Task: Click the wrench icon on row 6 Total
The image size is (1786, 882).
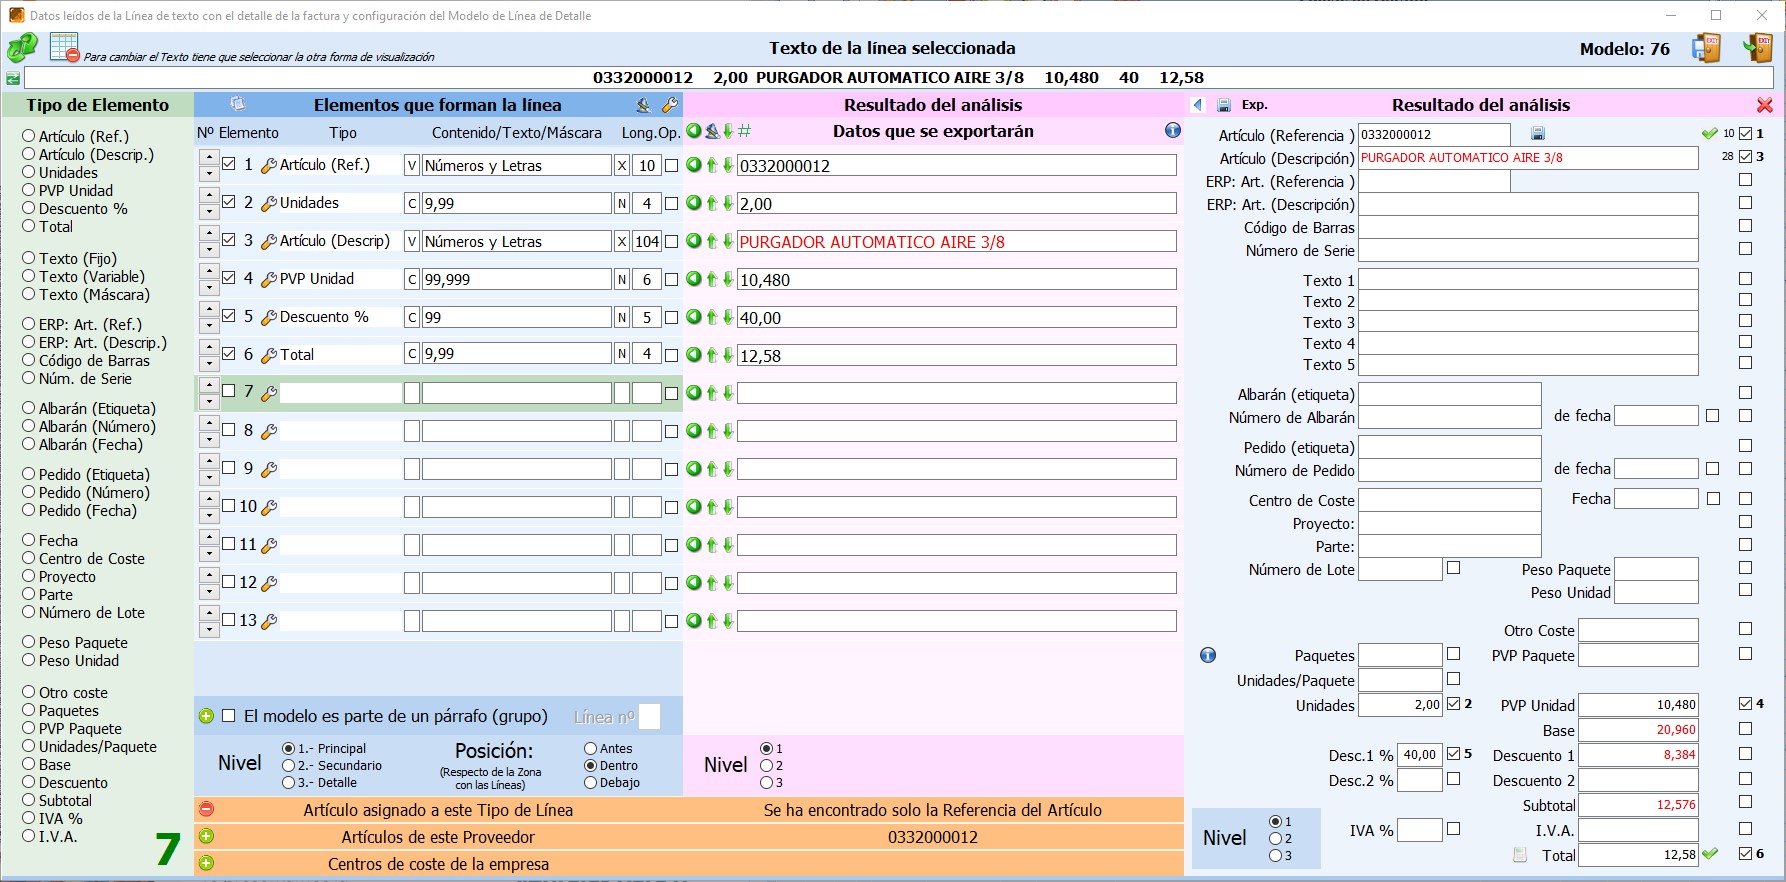Action: coord(268,356)
